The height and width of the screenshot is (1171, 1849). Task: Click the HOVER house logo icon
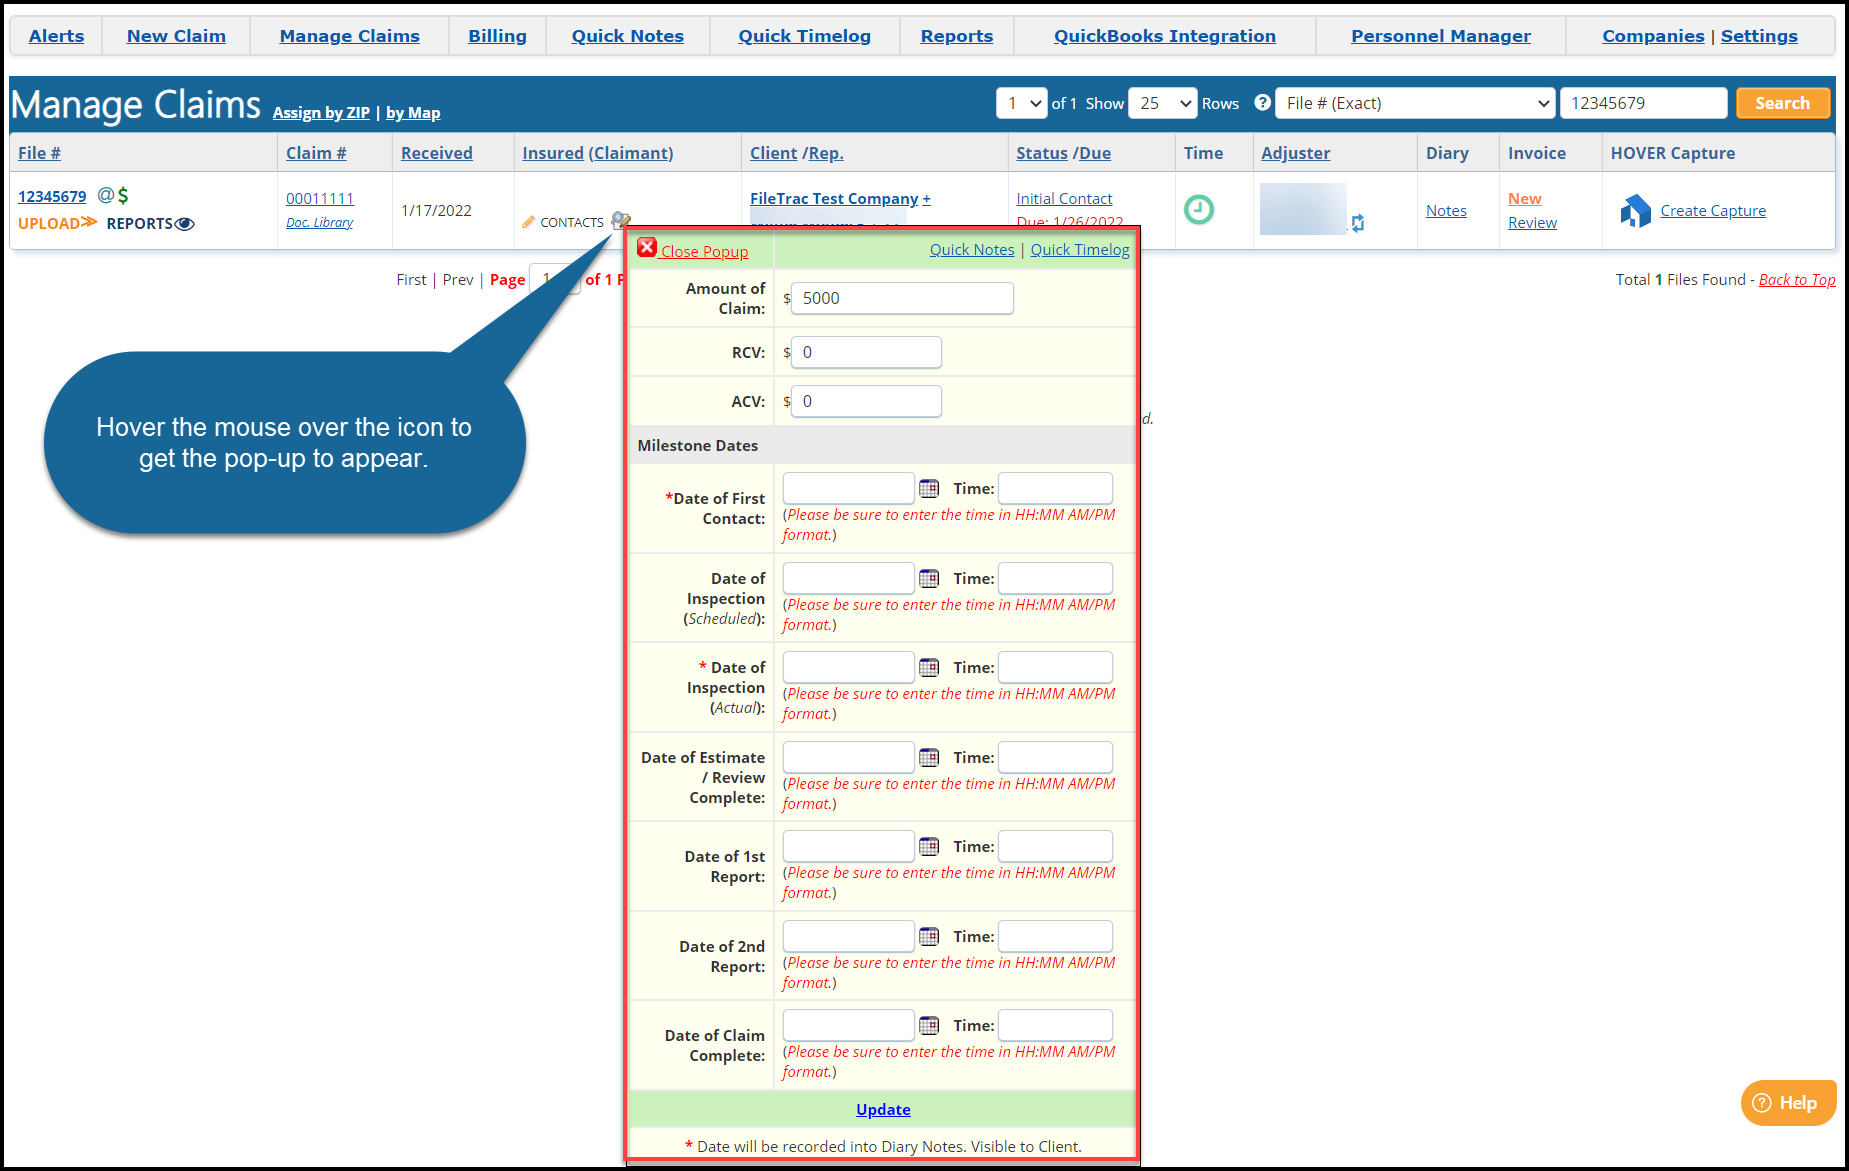[x=1635, y=210]
